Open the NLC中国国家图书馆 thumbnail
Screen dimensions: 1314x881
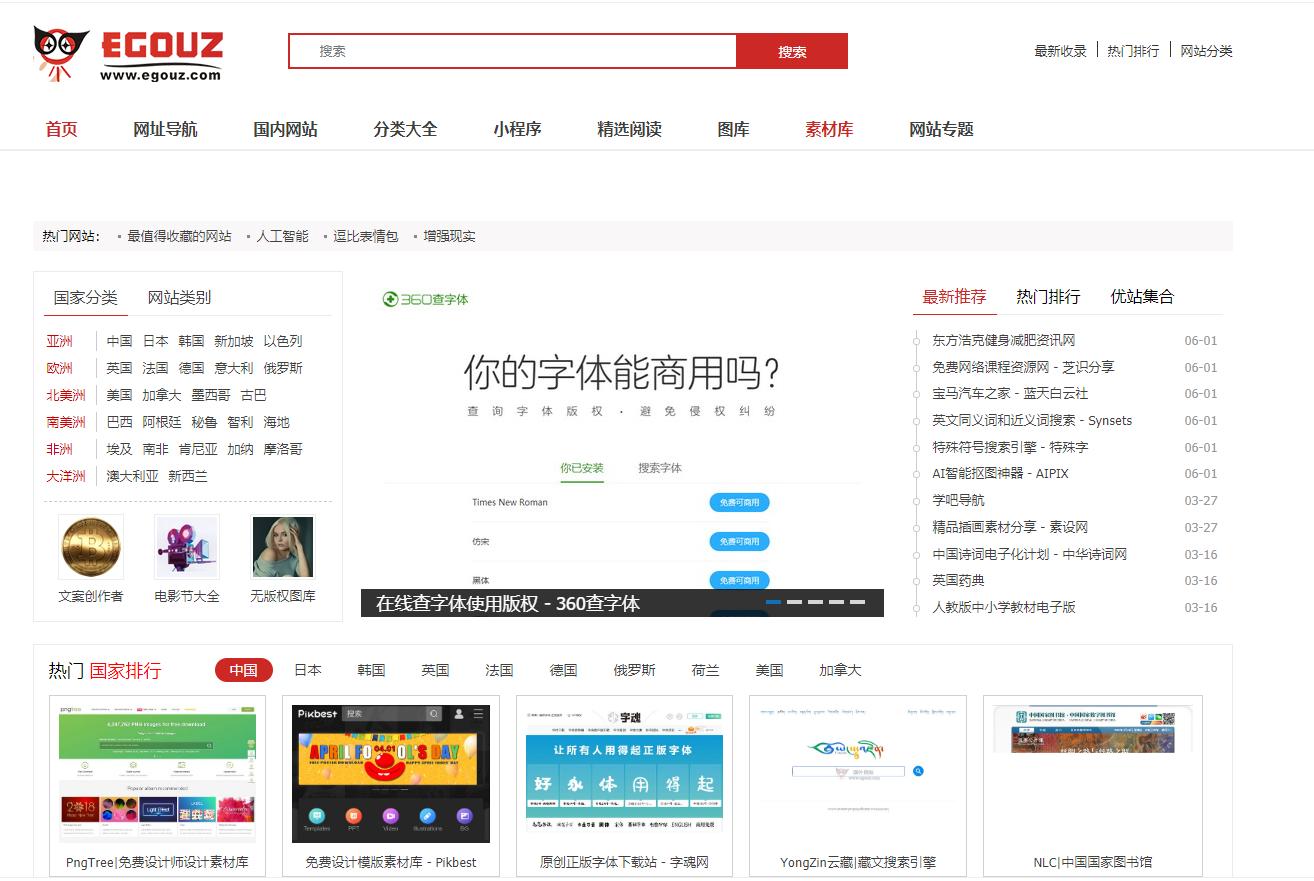click(x=1093, y=774)
